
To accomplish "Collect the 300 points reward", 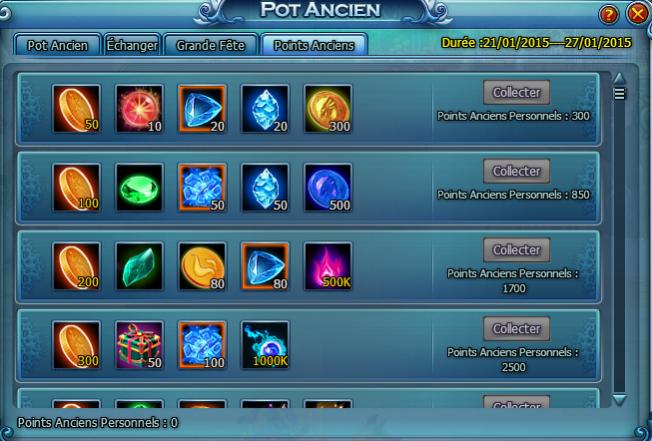I will (x=516, y=92).
